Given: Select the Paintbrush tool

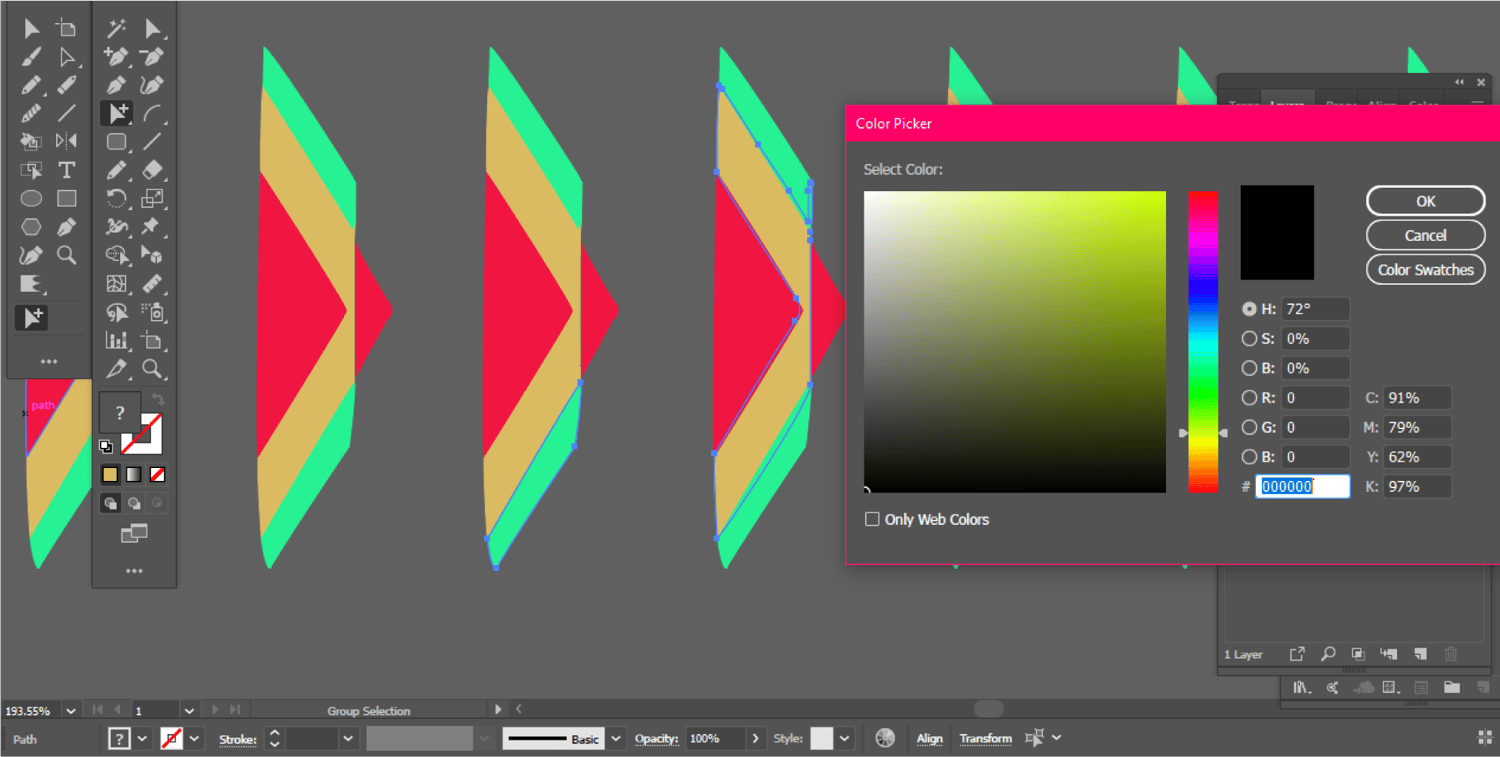Looking at the screenshot, I should [31, 57].
